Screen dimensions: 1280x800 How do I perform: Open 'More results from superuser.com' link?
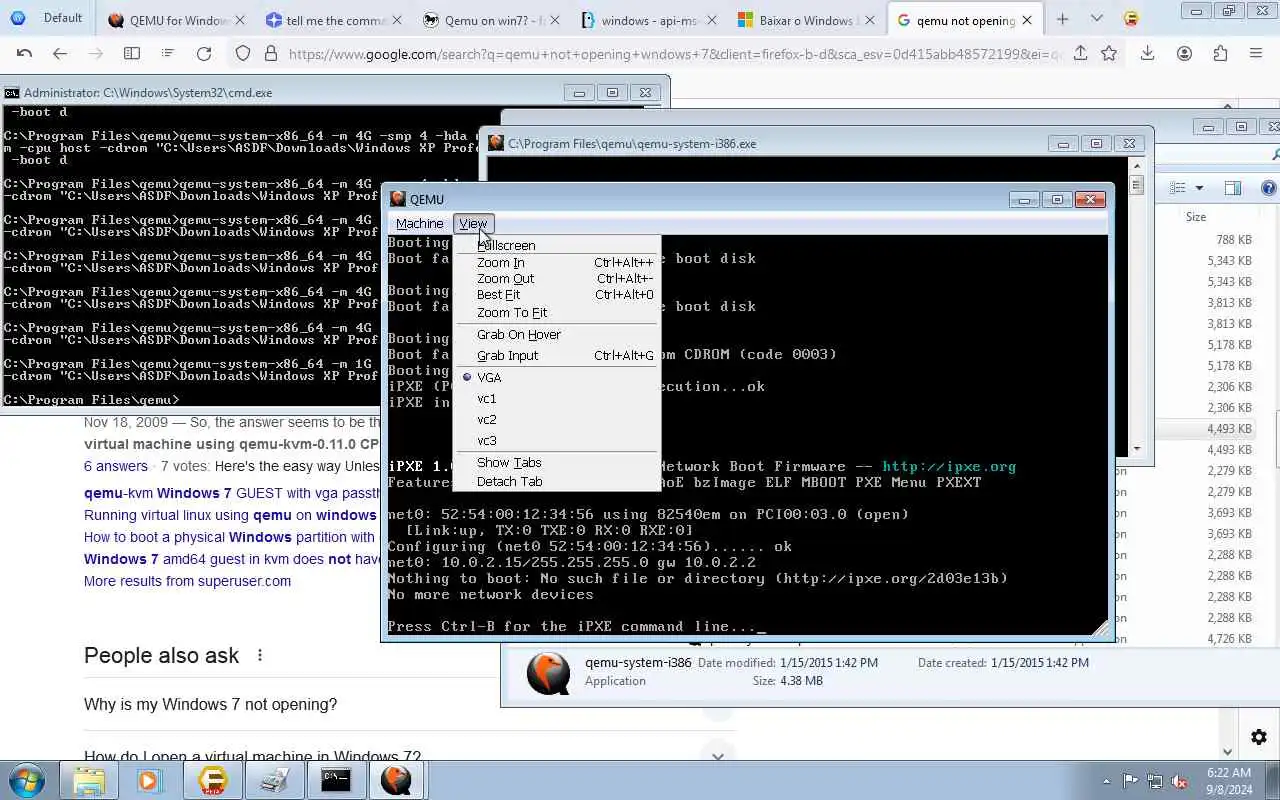coord(187,581)
